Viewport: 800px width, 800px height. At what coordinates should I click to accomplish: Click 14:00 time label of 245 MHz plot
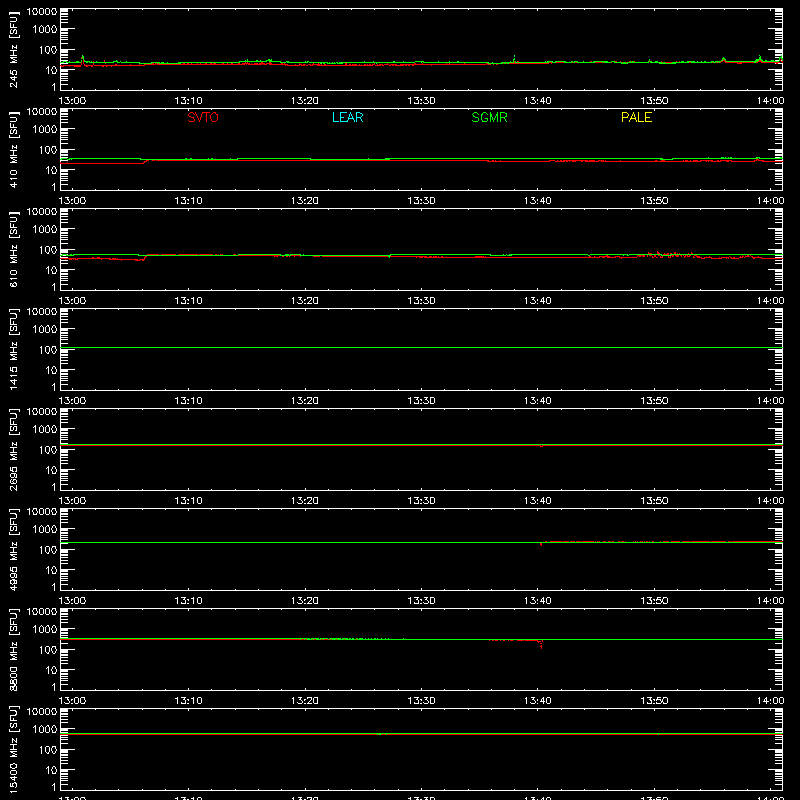click(770, 101)
